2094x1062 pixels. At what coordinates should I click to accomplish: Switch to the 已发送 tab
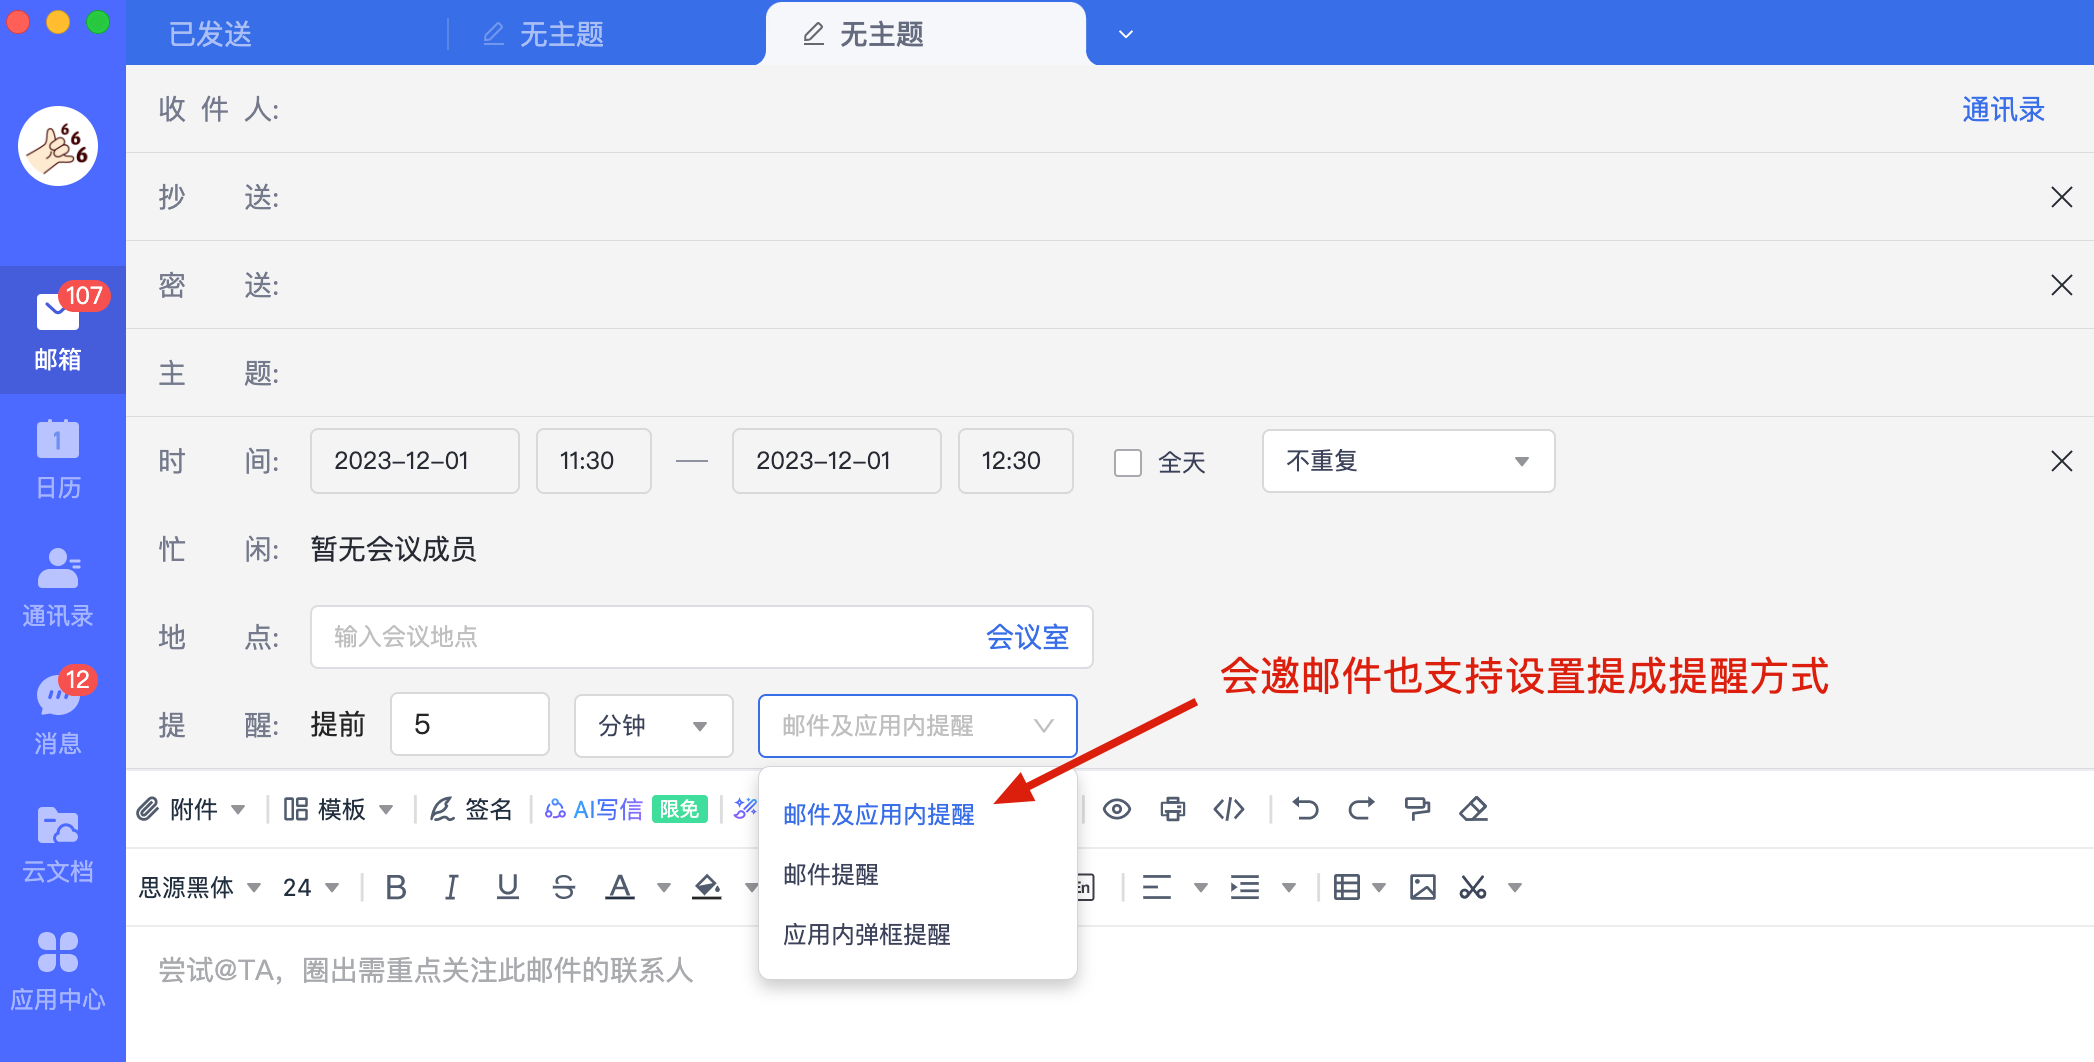210,34
